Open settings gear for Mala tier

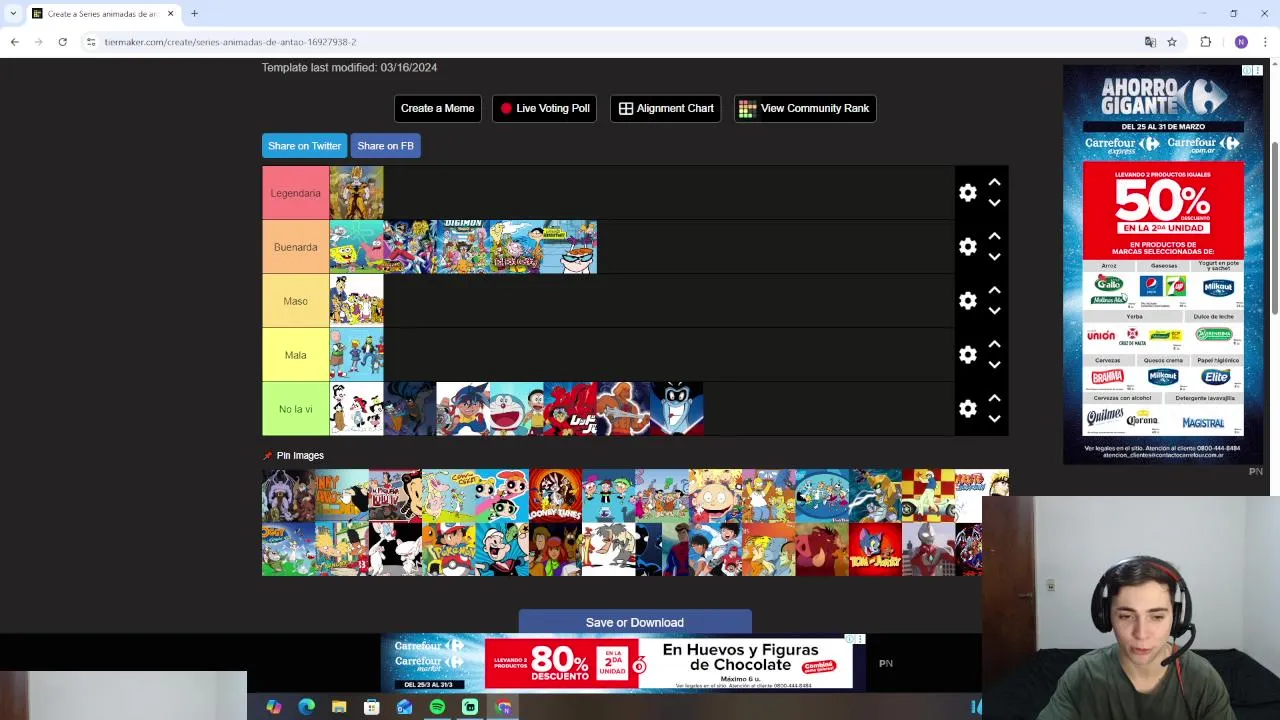point(967,355)
